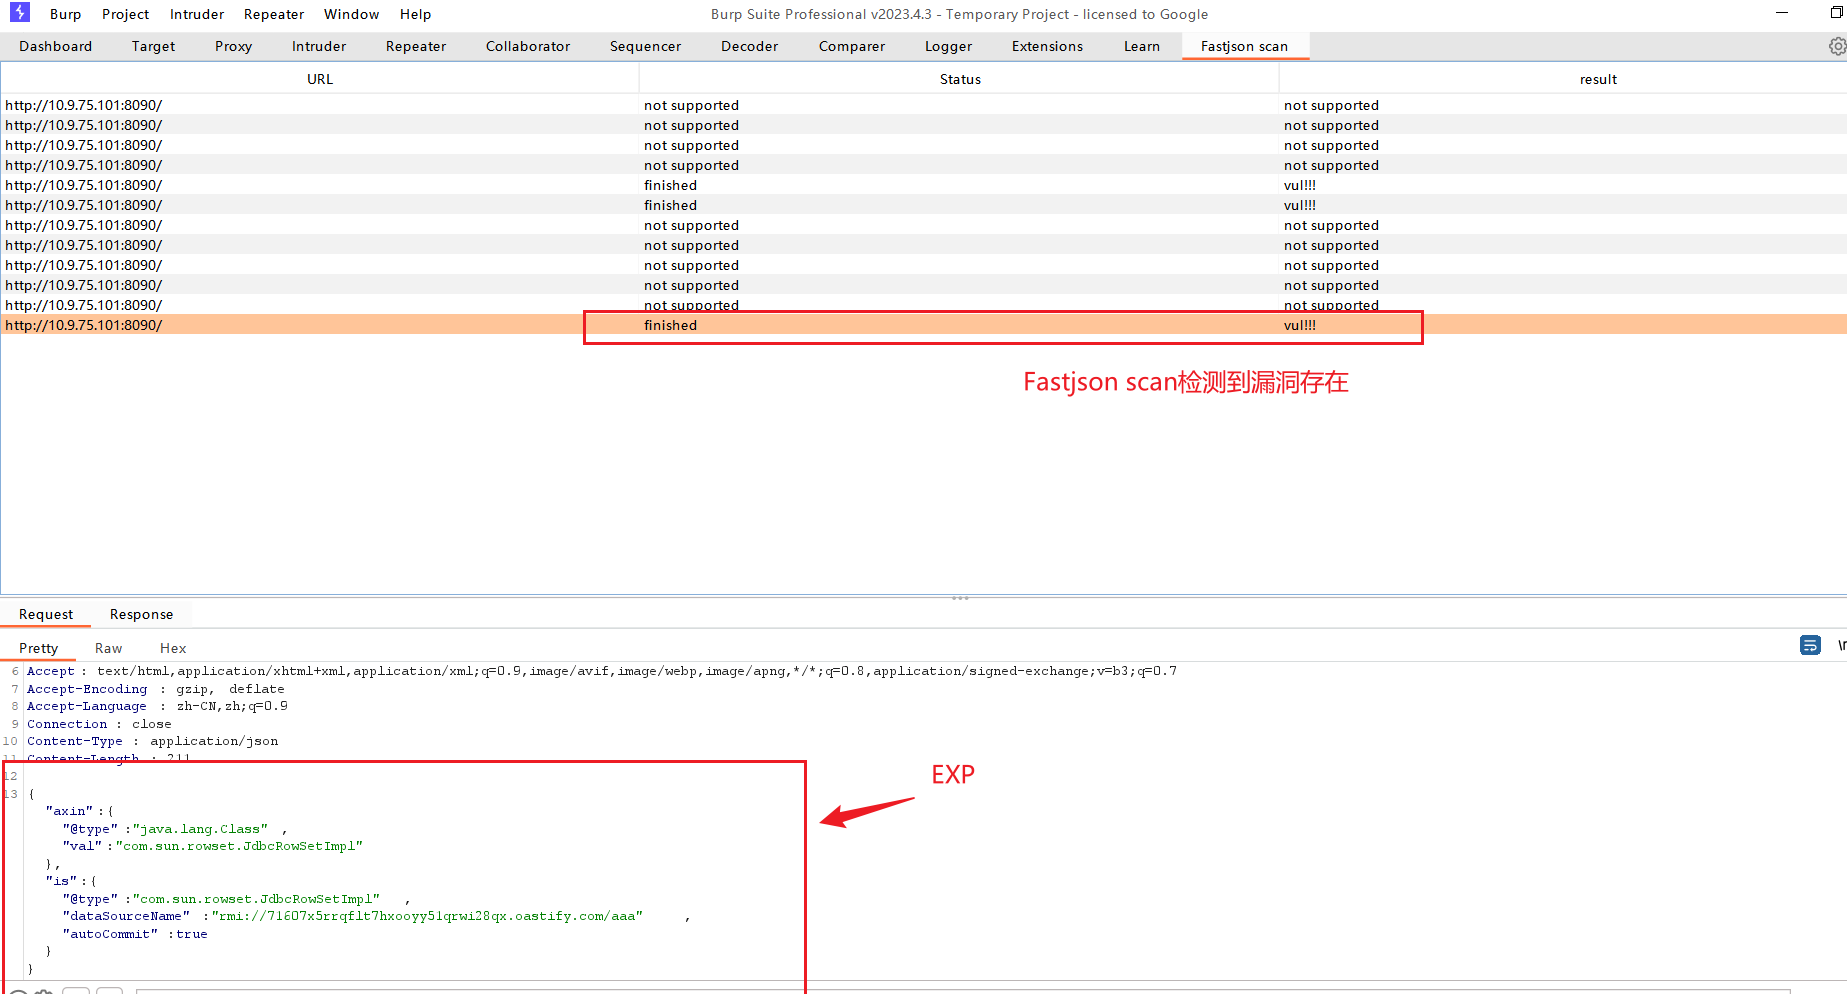Open the Burp settings gear icon
Viewport: 1847px width, 994px height.
coord(1837,46)
